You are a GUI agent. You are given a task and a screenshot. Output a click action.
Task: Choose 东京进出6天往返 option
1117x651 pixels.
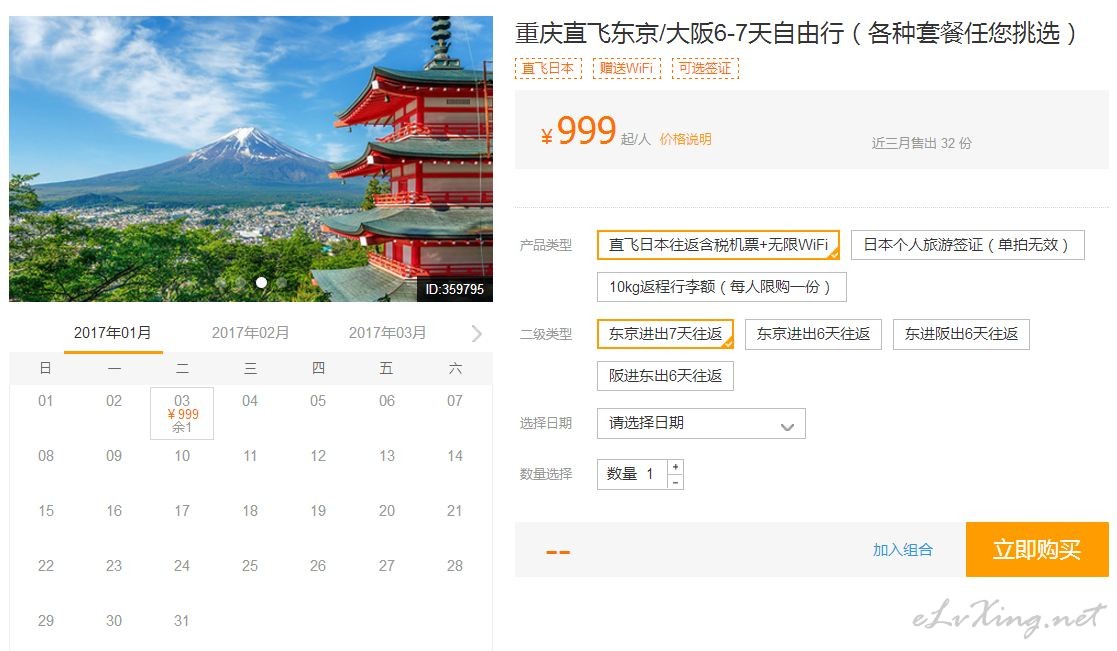click(x=813, y=334)
